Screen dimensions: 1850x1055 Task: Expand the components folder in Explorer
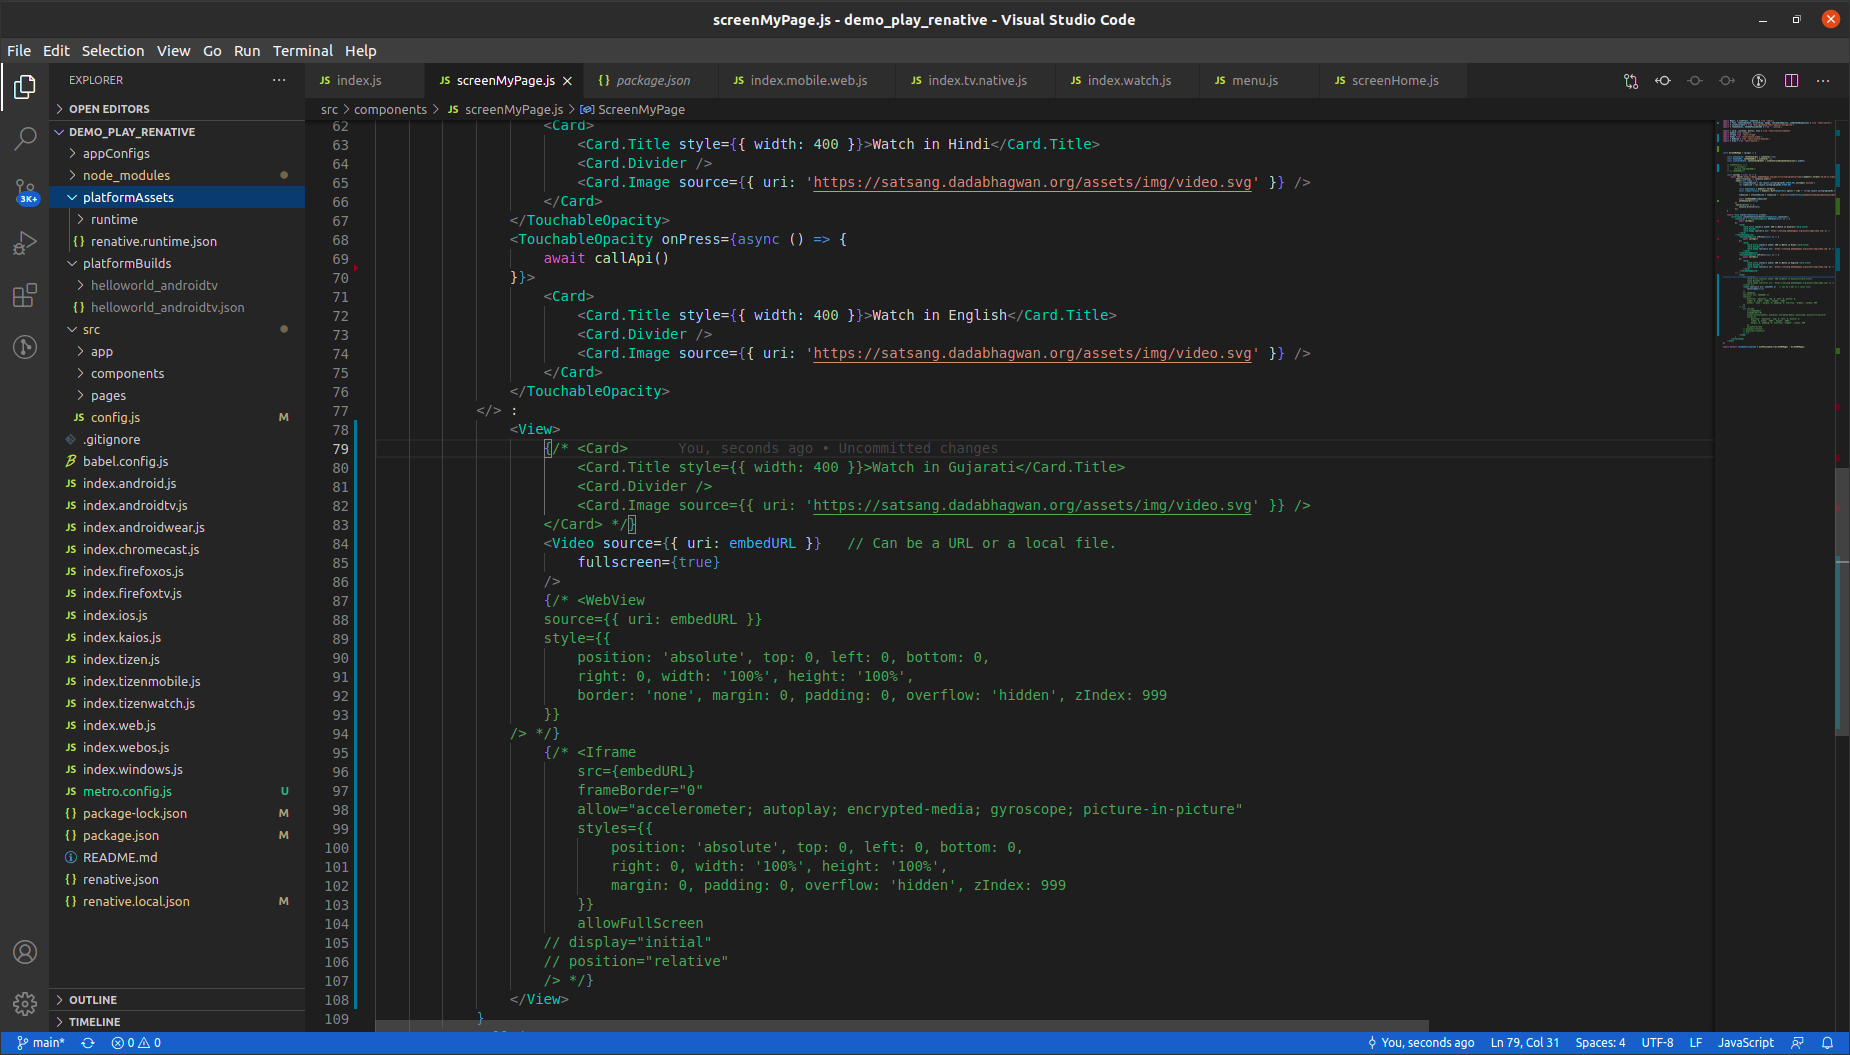[x=177, y=374]
